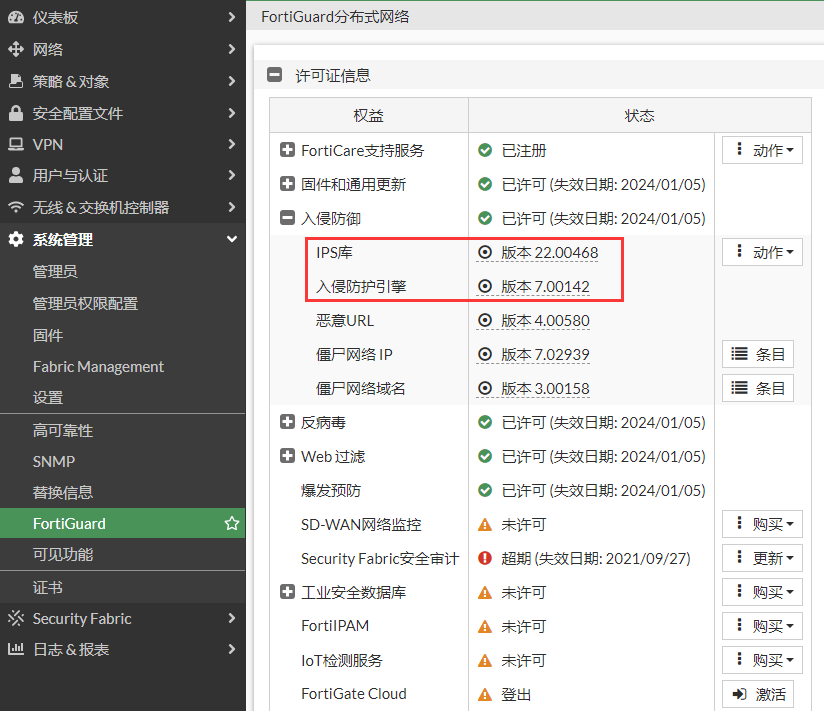Image resolution: width=824 pixels, height=711 pixels.
Task: Click the 网络 network arrows icon
Action: pos(16,49)
